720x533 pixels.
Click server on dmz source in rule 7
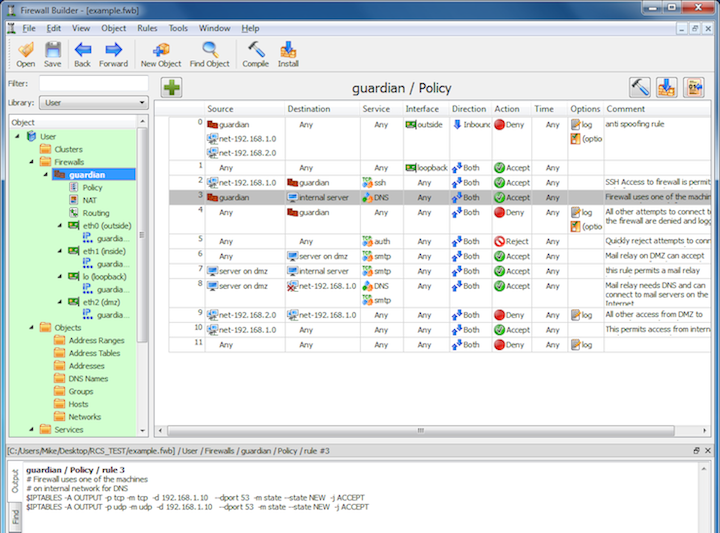pos(237,271)
